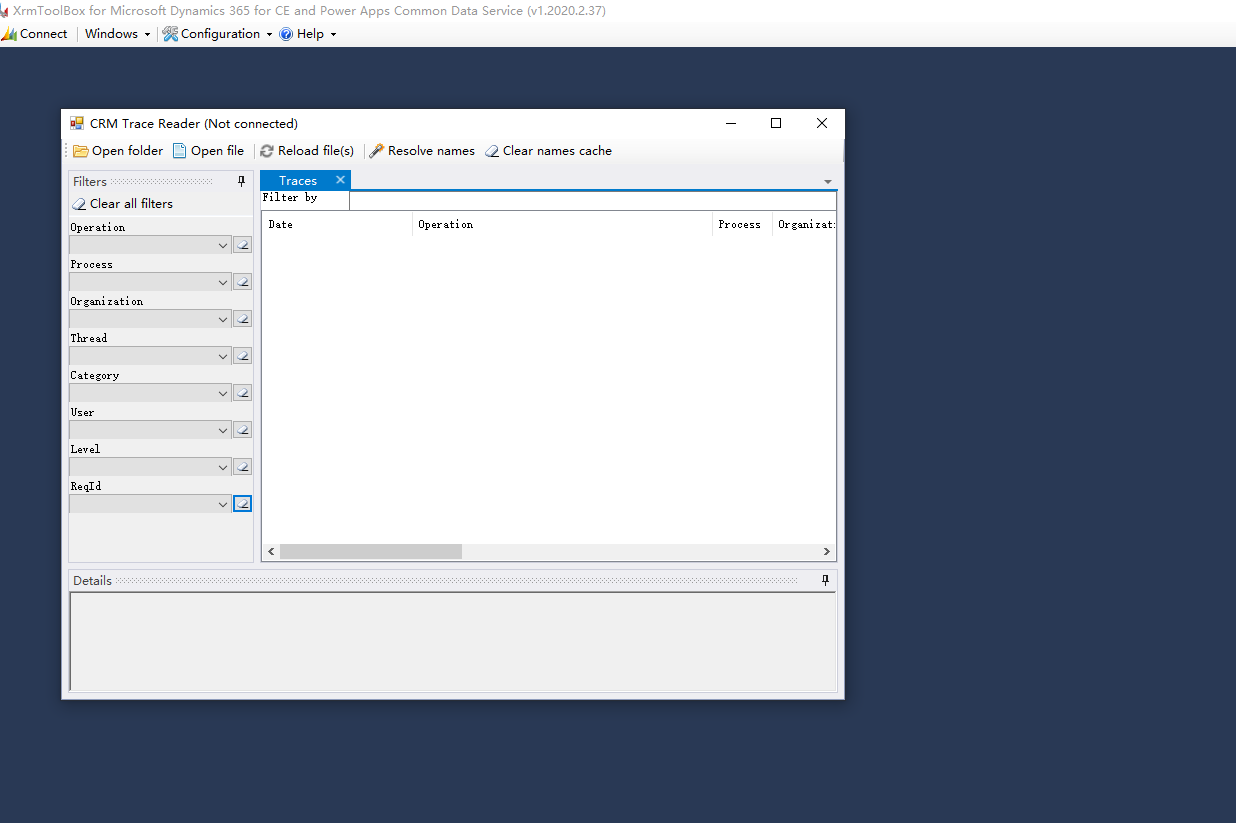Maximize the CRM Trace Reader window
Screen dimensions: 1236x823
(x=776, y=123)
